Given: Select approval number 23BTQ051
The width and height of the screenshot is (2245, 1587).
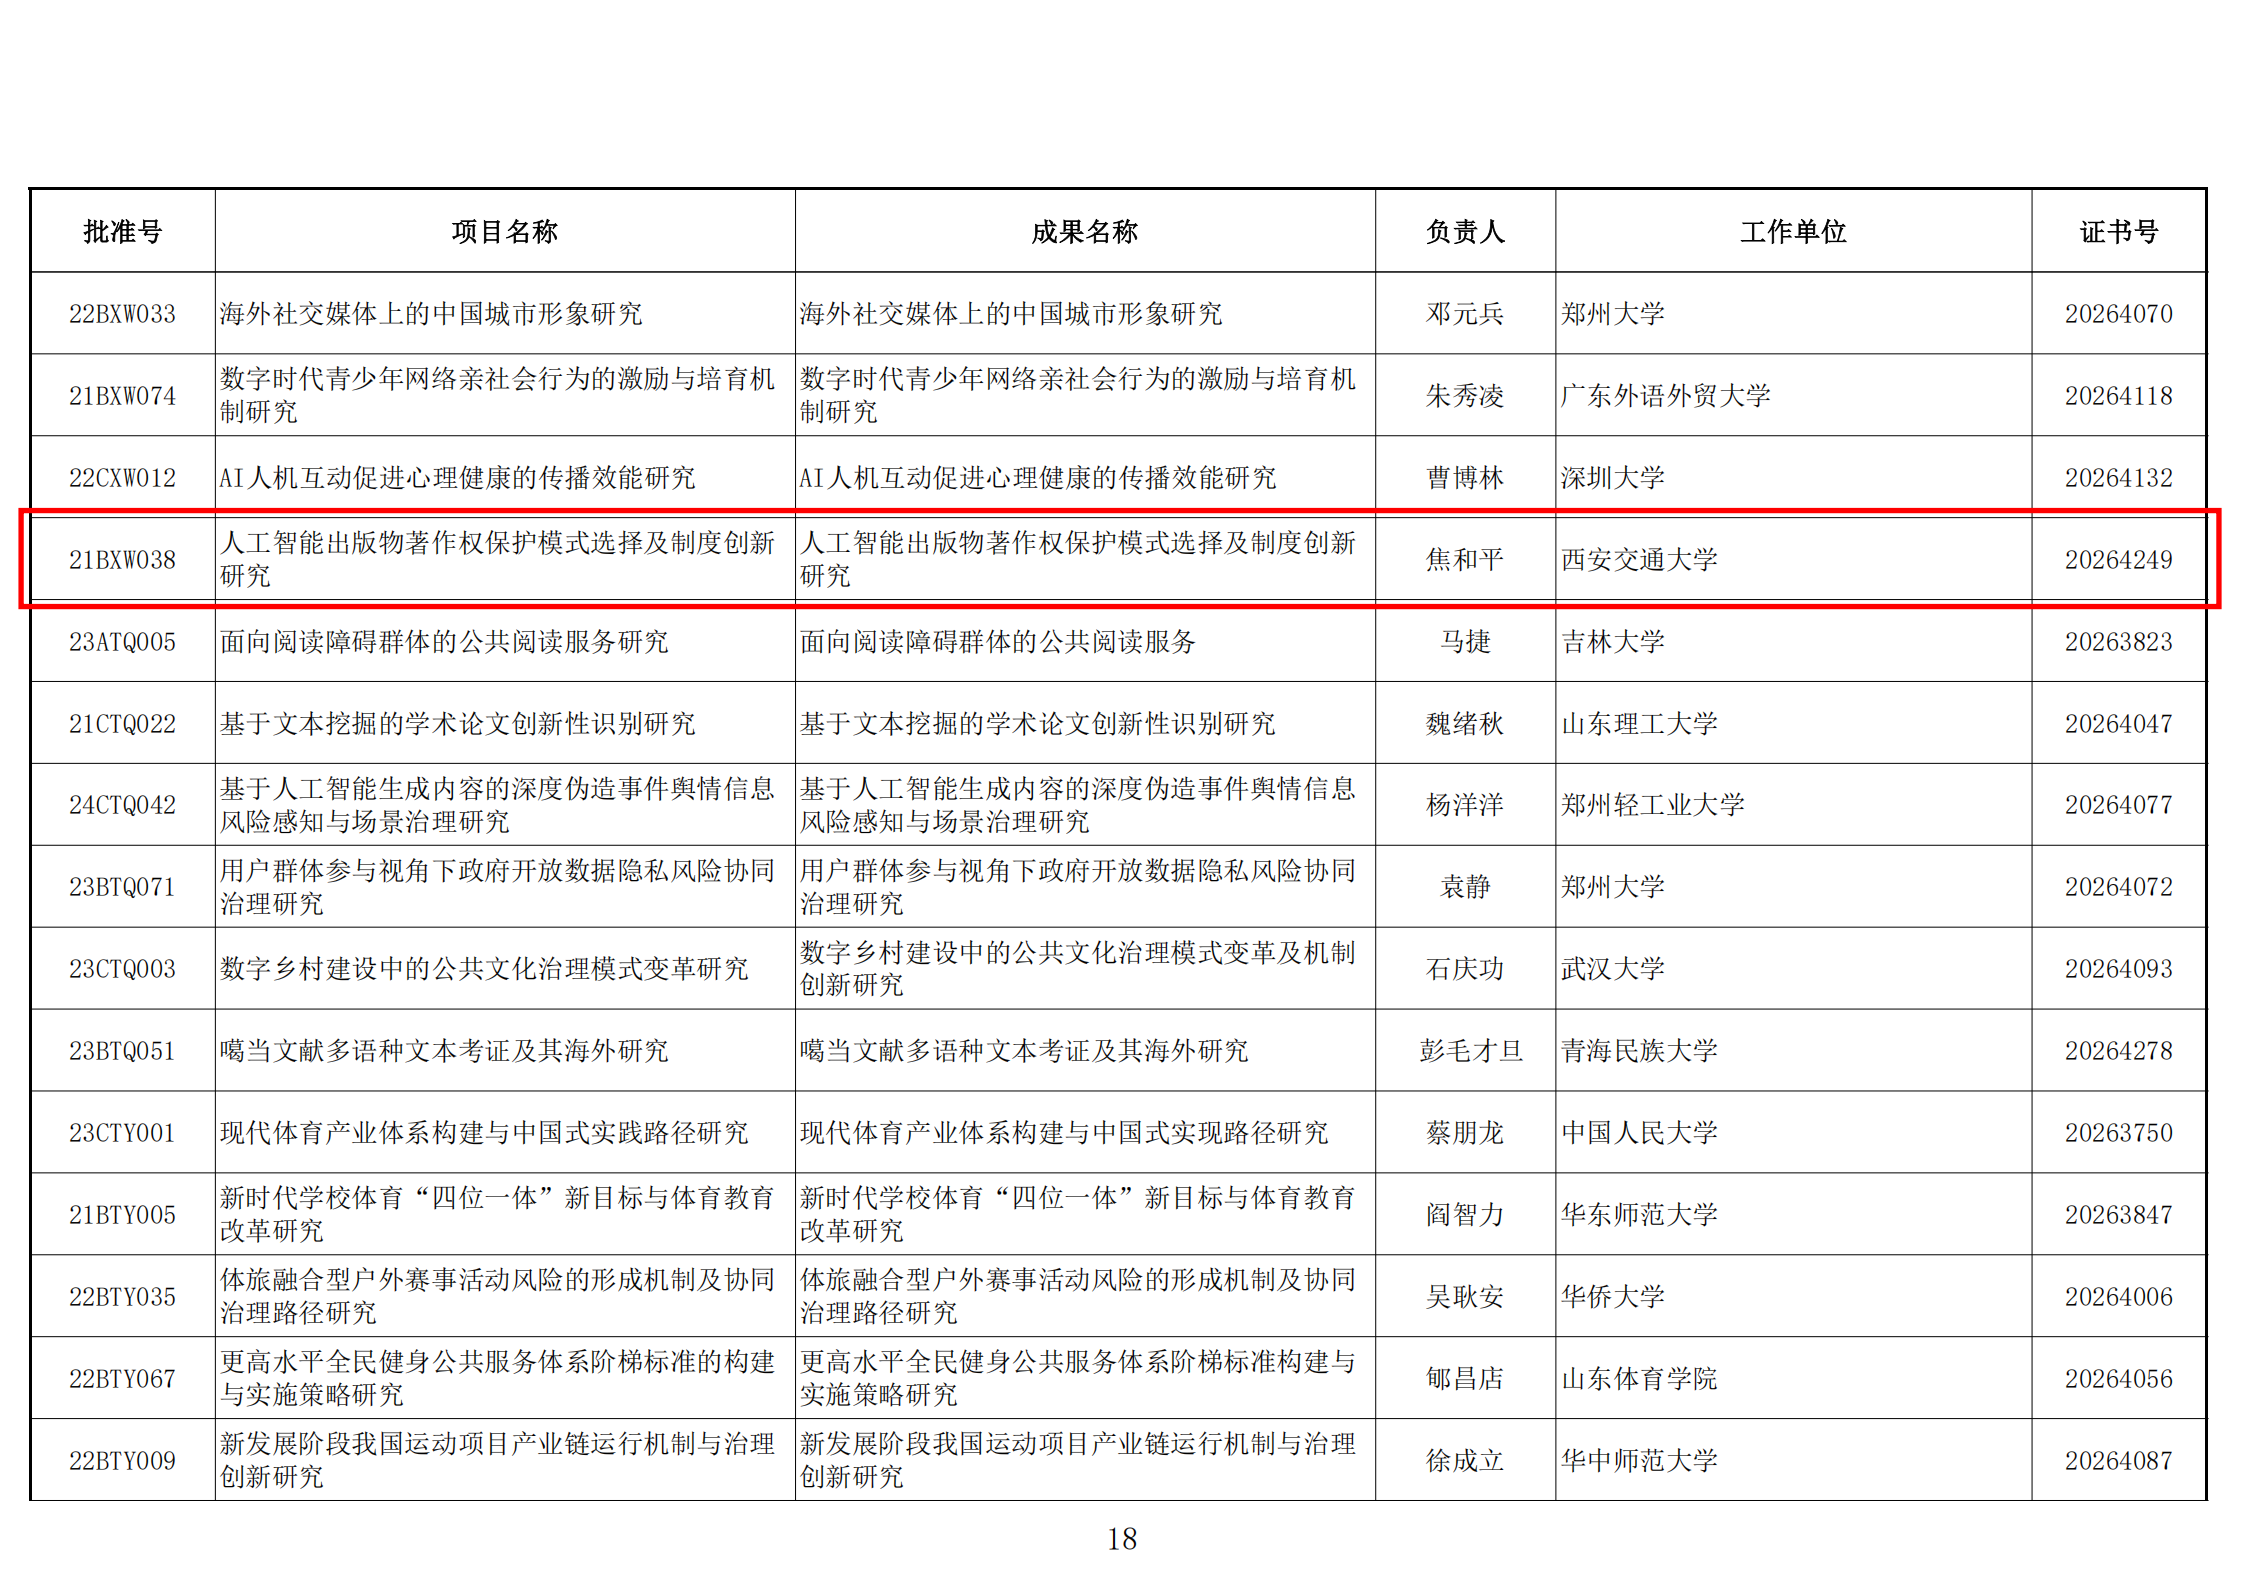Looking at the screenshot, I should 122,1051.
